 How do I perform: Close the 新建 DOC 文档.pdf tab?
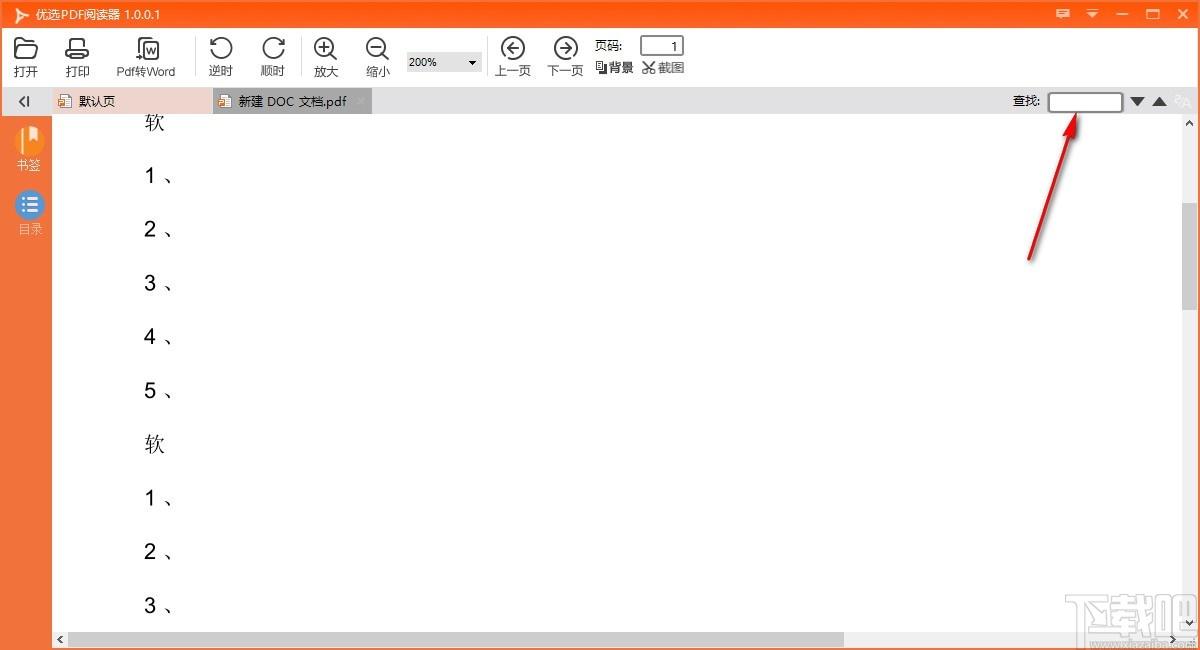click(361, 101)
